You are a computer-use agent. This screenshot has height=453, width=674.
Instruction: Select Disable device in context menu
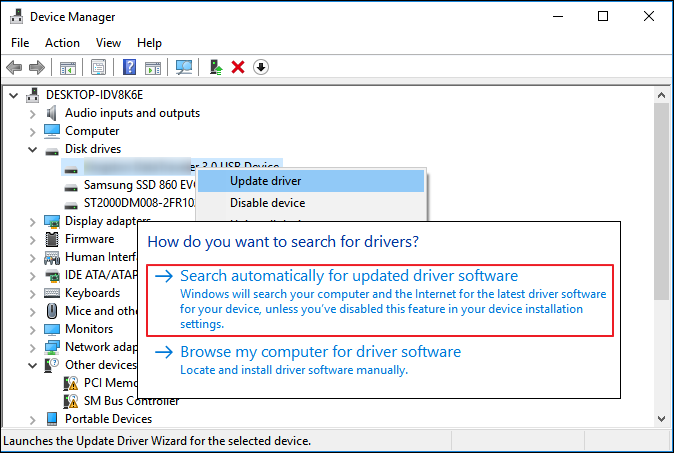click(267, 203)
